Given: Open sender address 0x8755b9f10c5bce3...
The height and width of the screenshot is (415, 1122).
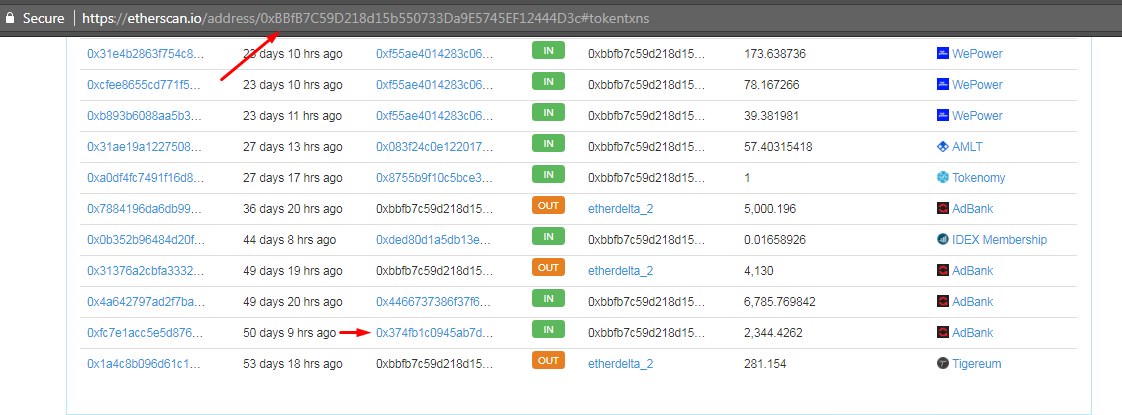Looking at the screenshot, I should coord(434,177).
